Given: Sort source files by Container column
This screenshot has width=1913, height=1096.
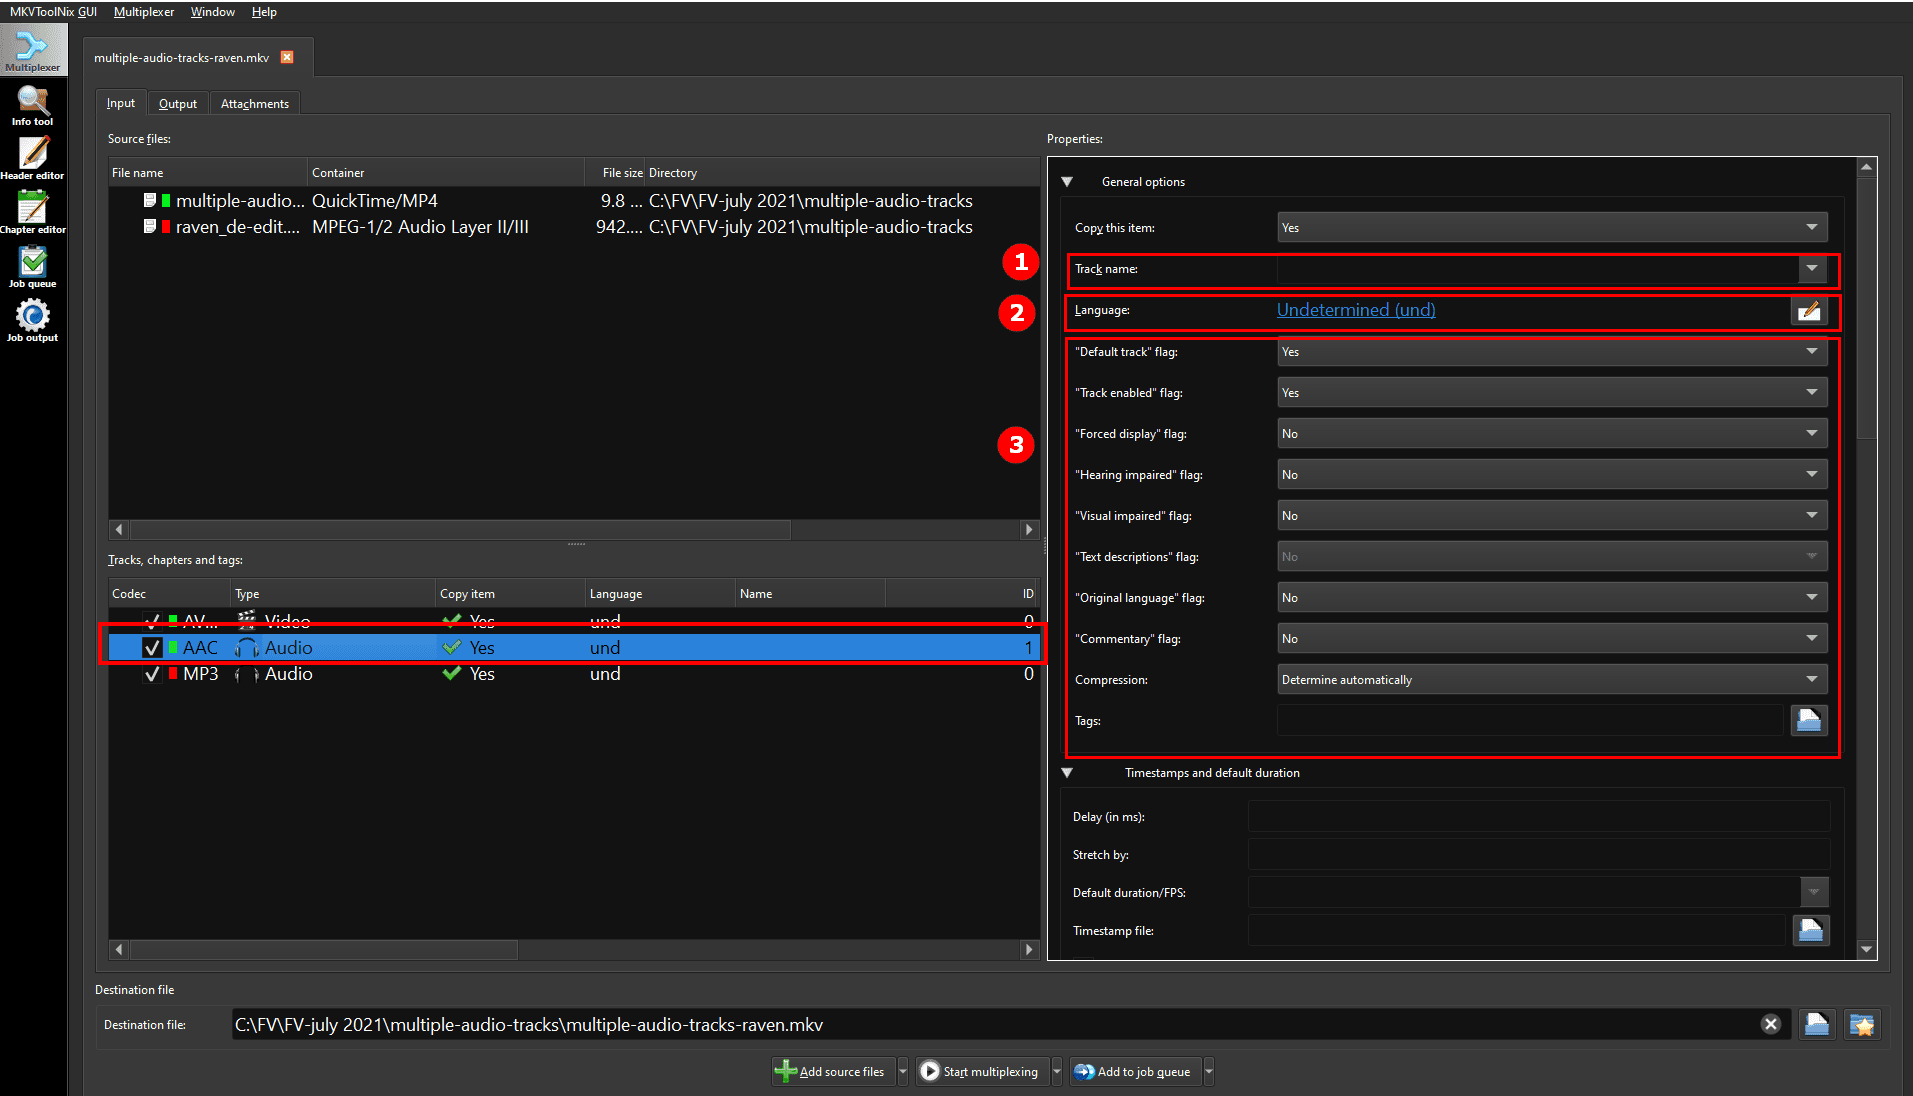Looking at the screenshot, I should click(446, 172).
